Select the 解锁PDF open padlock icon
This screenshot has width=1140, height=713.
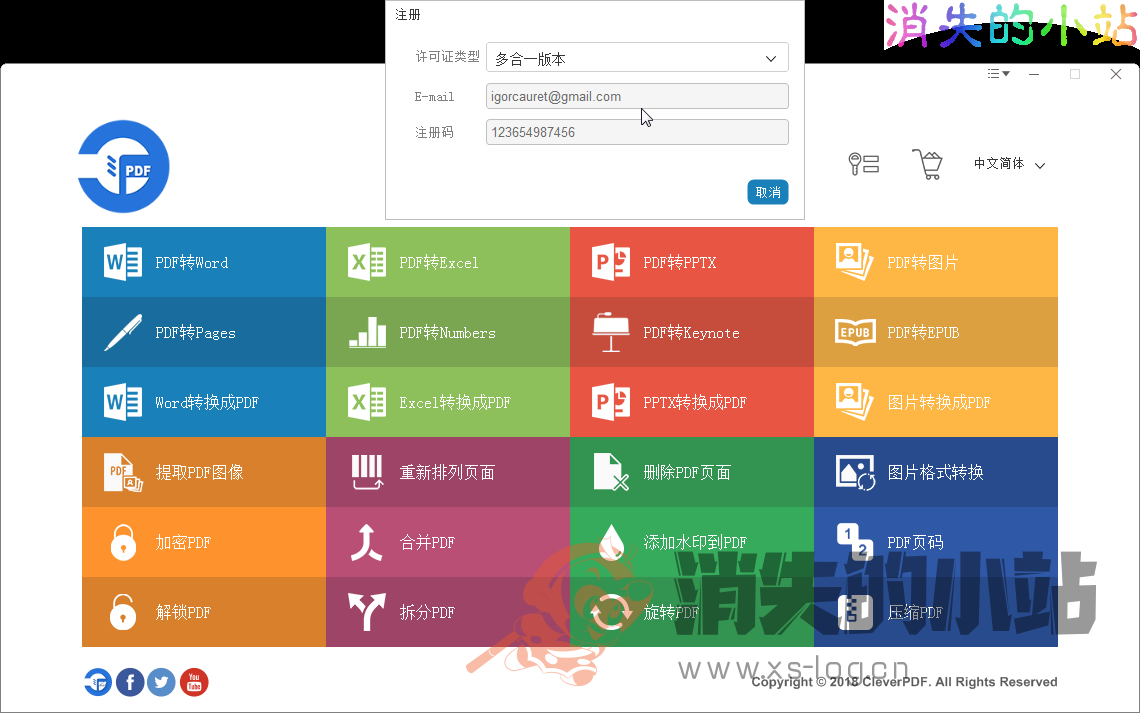click(x=123, y=612)
